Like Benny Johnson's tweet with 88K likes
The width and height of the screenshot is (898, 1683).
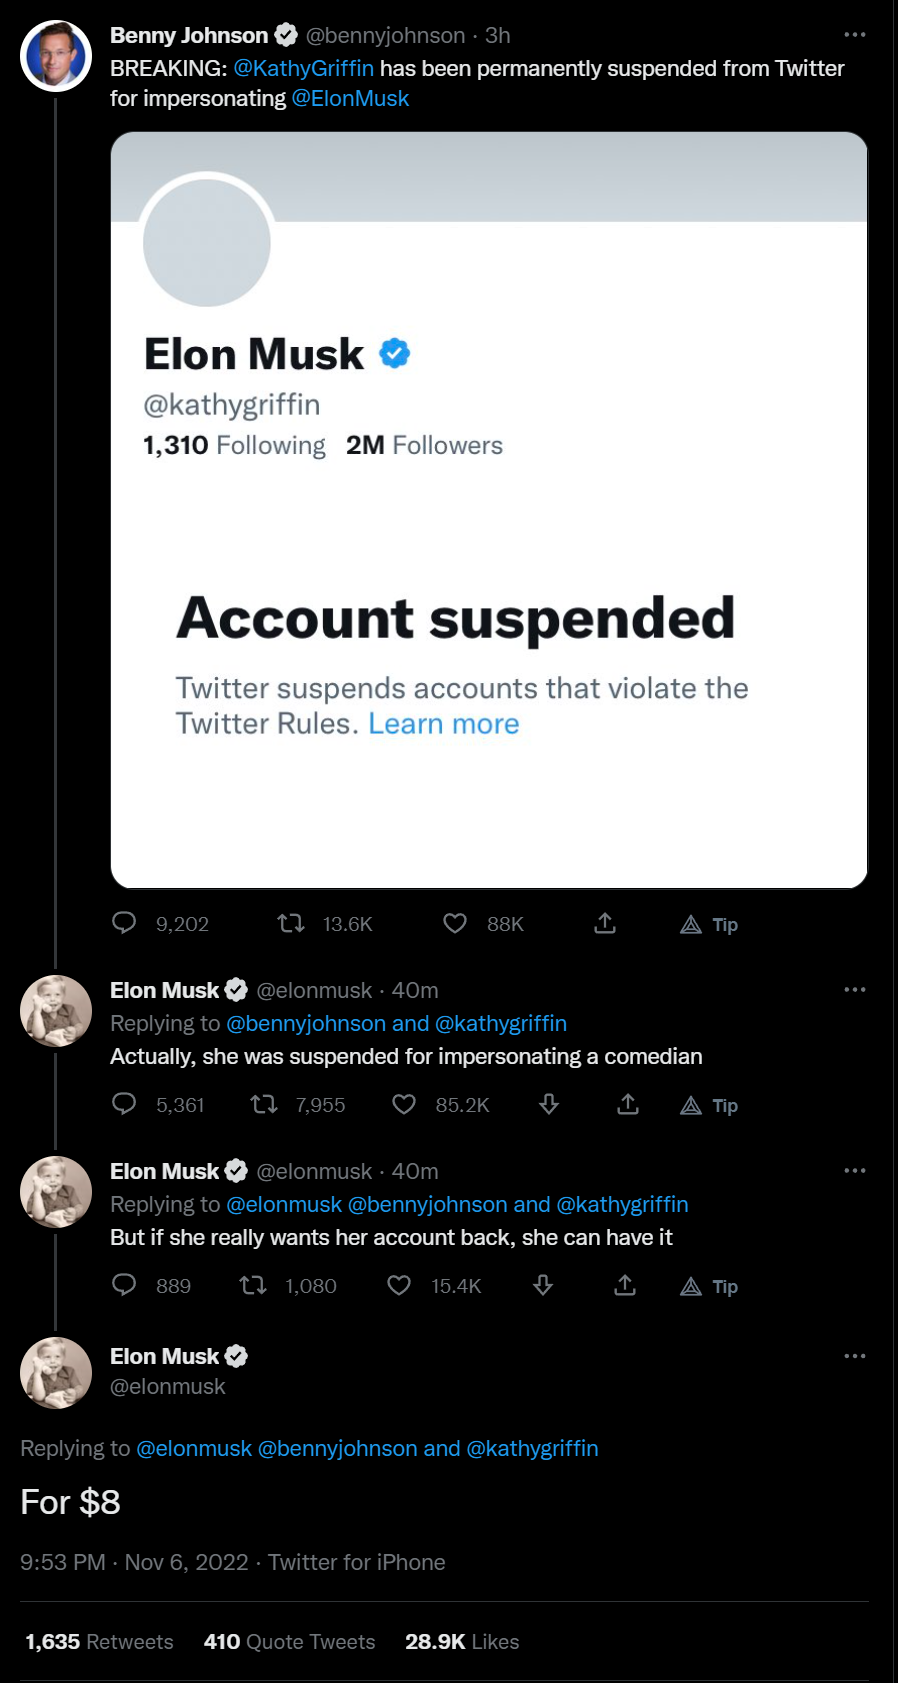click(455, 923)
